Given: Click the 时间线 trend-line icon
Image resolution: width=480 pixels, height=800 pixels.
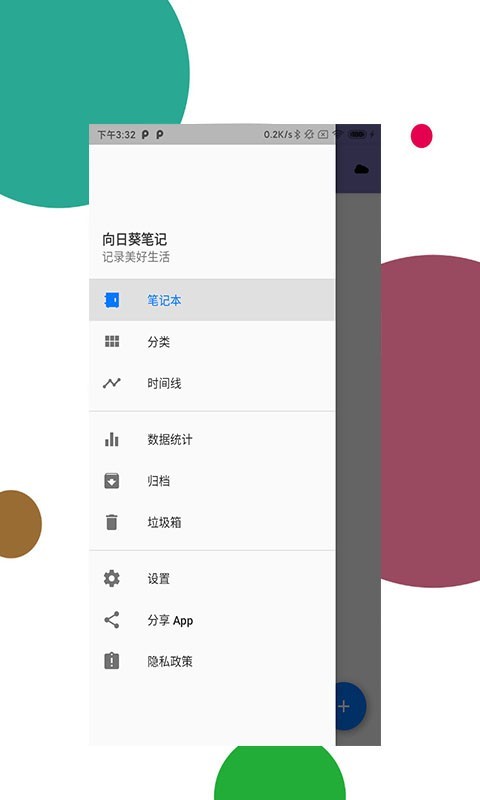Looking at the screenshot, I should [x=112, y=383].
